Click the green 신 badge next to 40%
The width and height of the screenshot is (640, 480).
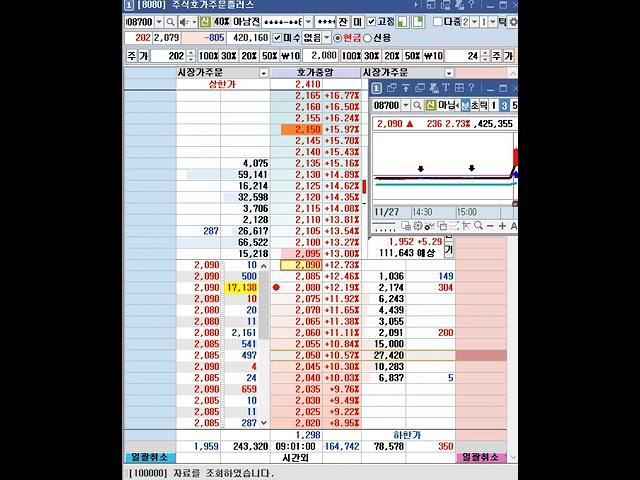(205, 22)
